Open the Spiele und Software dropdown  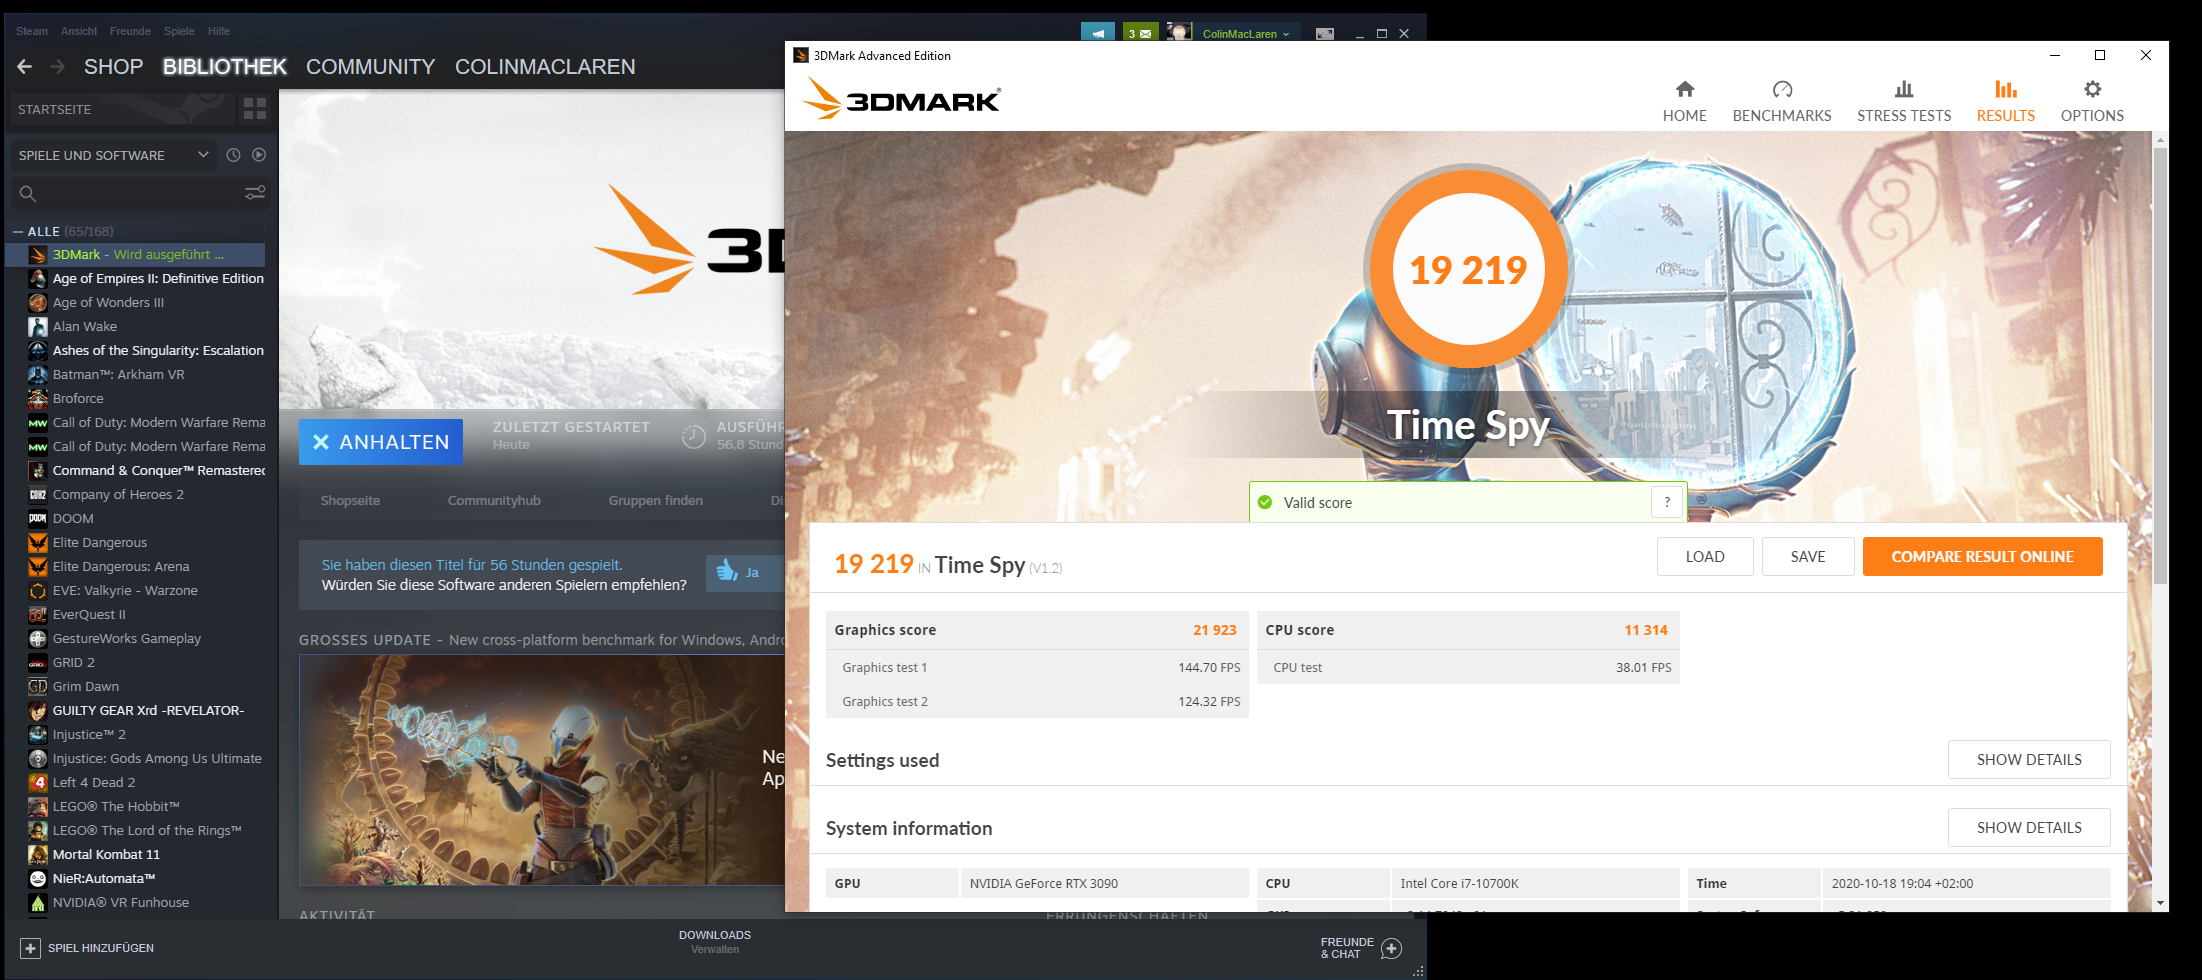tap(114, 155)
